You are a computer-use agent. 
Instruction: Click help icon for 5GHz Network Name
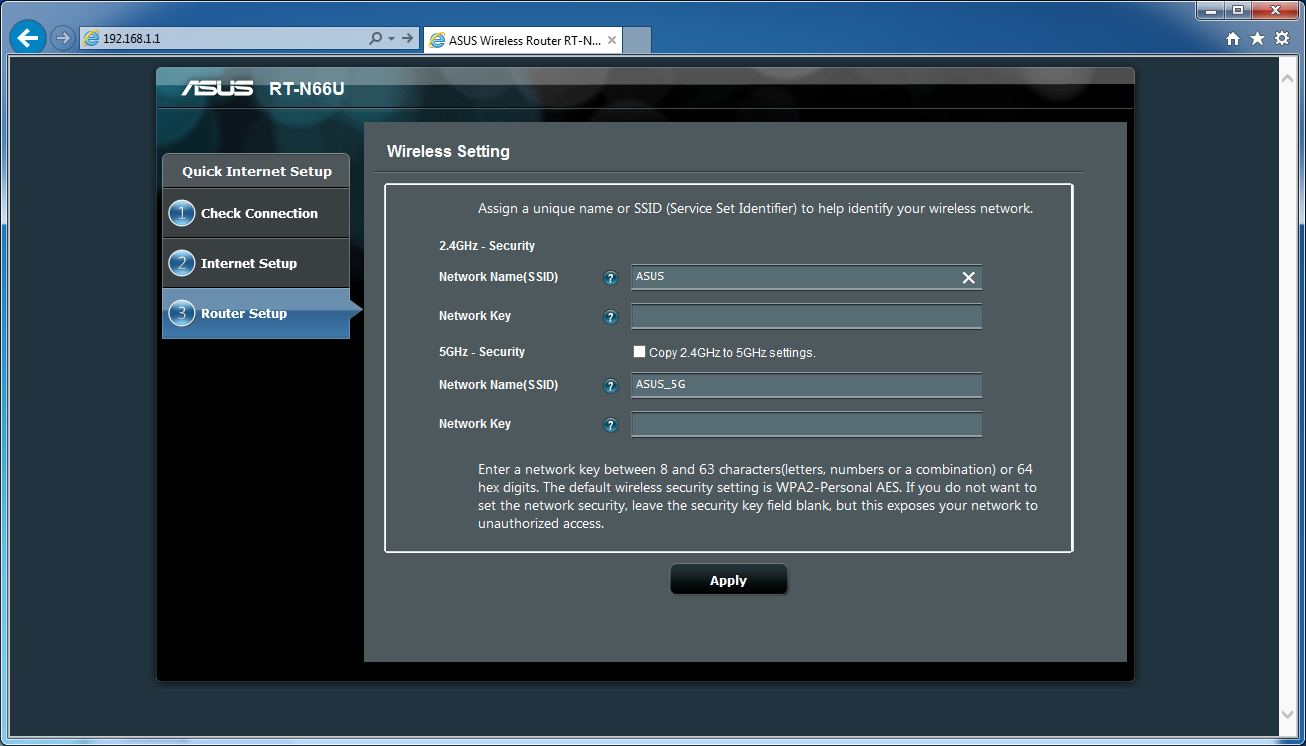pos(611,386)
